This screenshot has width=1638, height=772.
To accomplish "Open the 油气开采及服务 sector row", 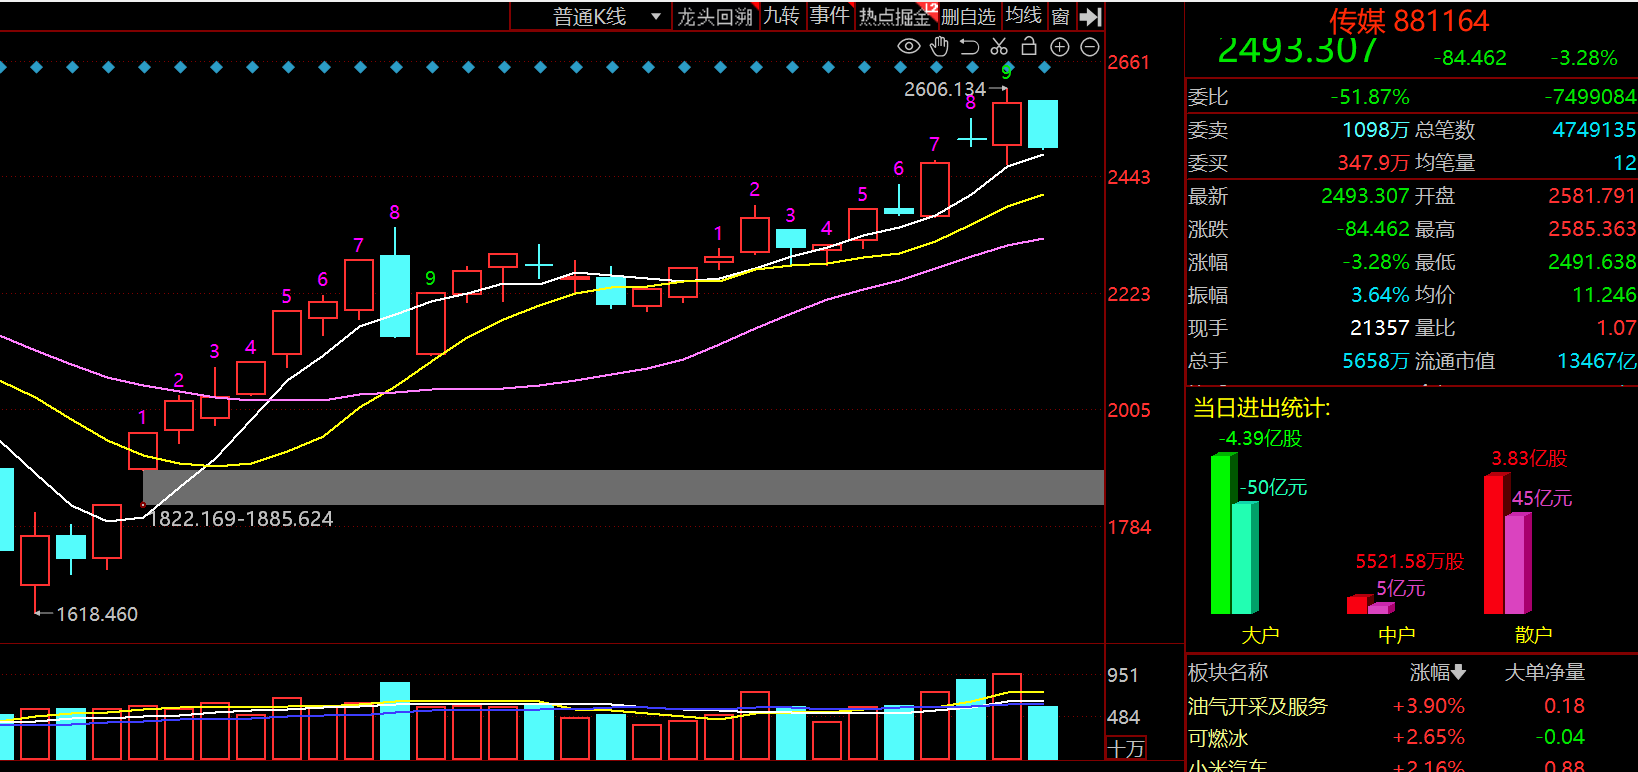I will pos(1411,706).
